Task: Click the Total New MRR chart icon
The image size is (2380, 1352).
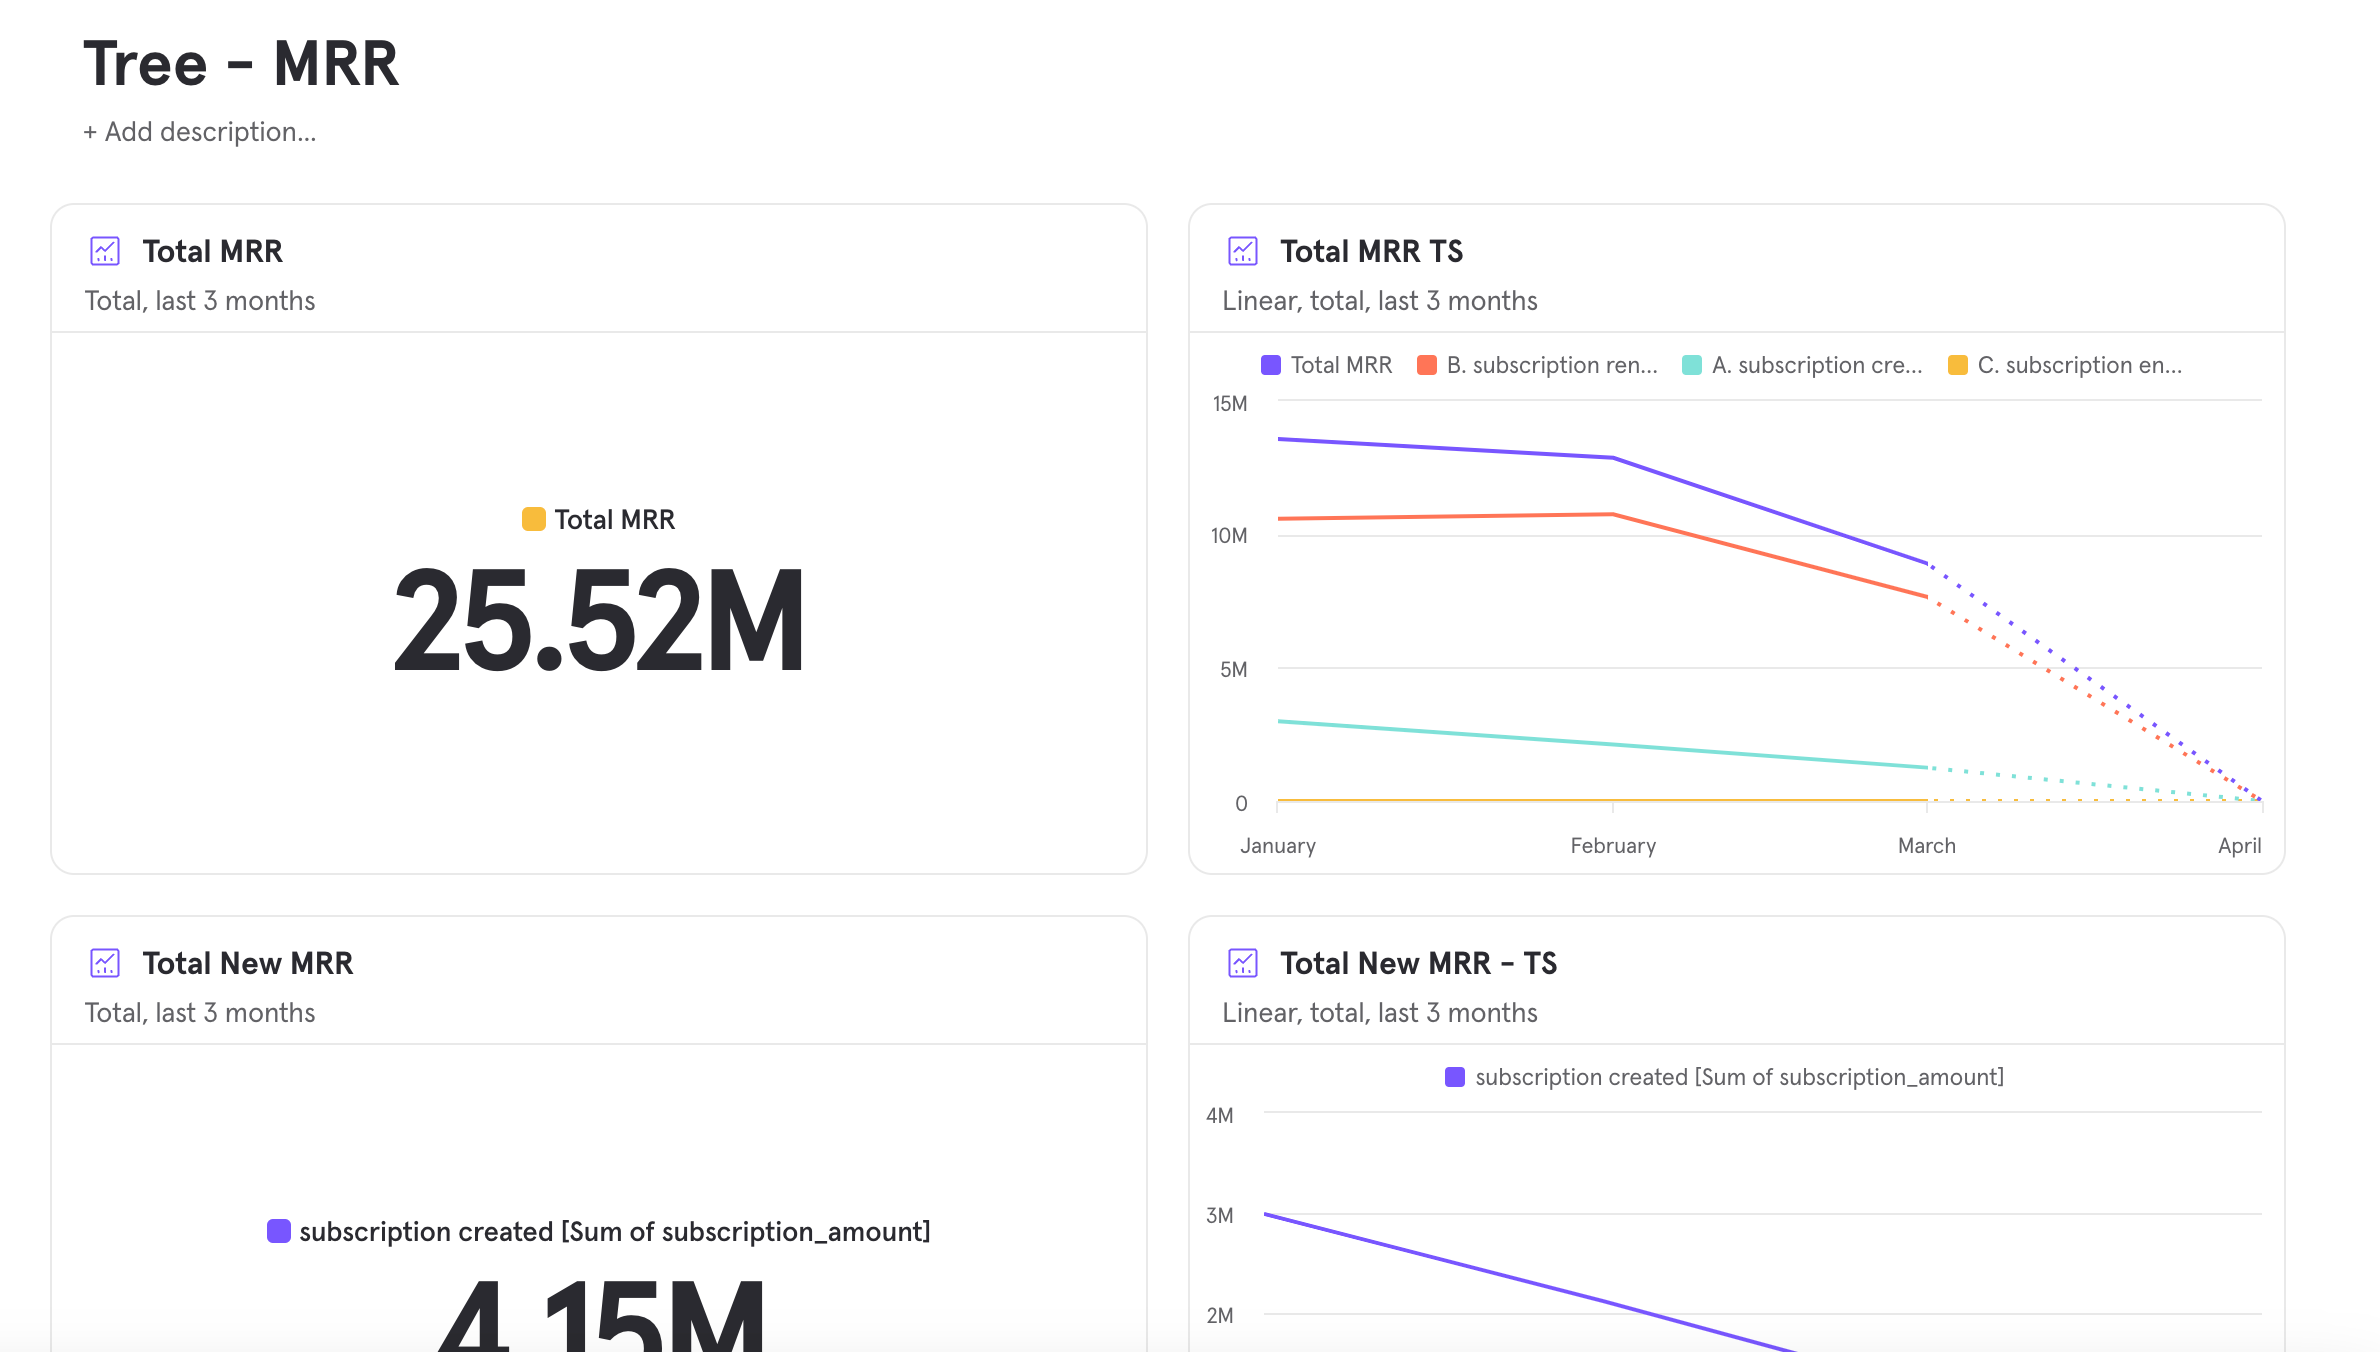Action: pyautogui.click(x=105, y=963)
